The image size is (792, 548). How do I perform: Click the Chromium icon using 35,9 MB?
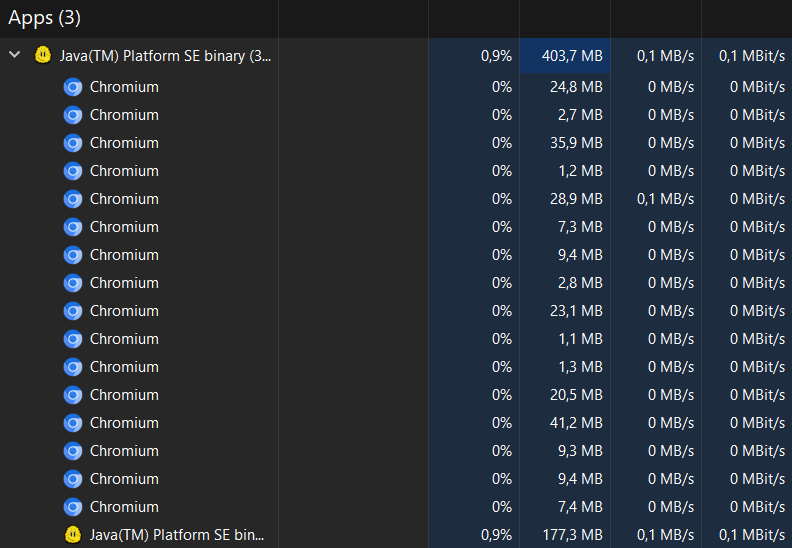point(72,143)
